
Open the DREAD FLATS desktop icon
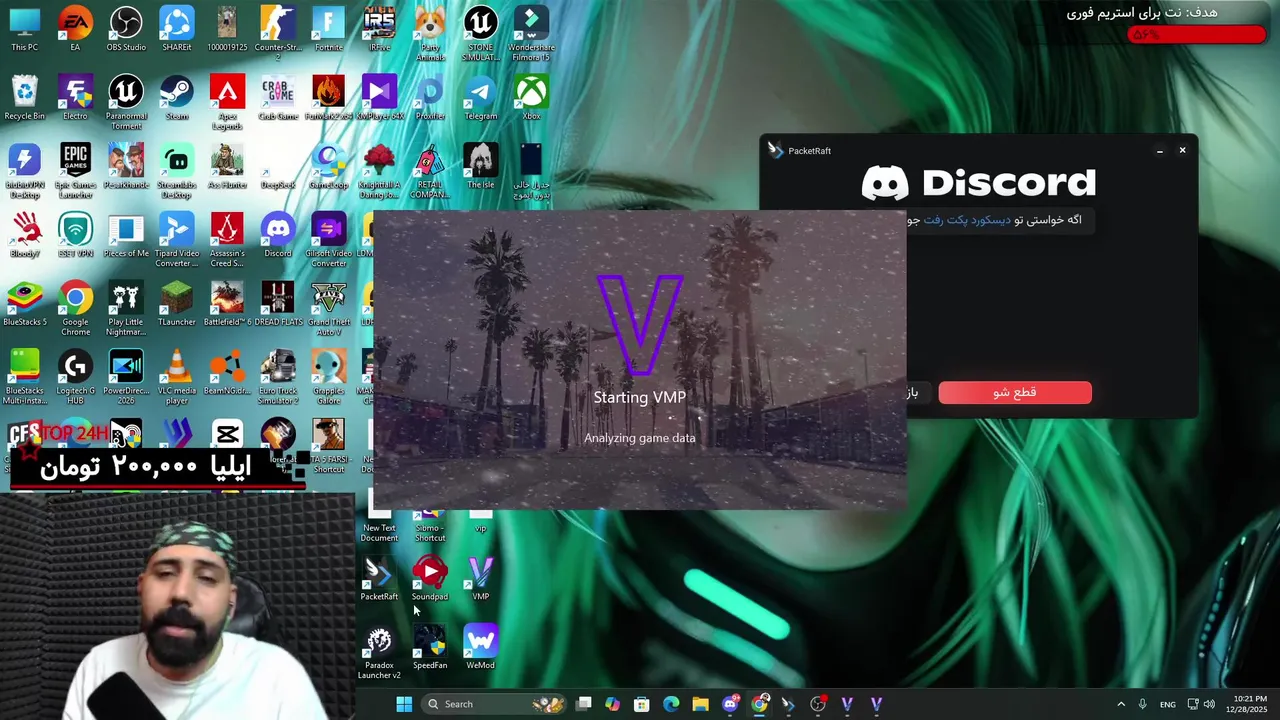[x=278, y=303]
